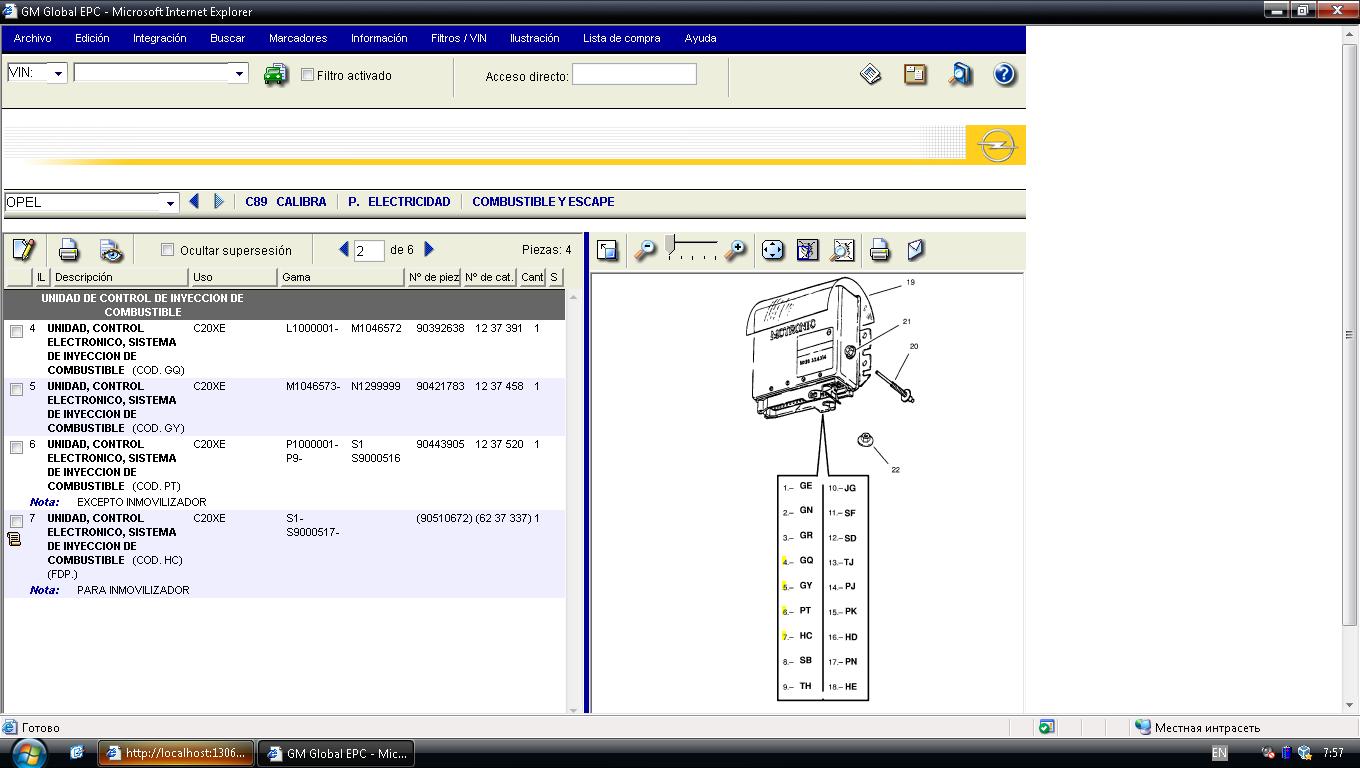1360x768 pixels.
Task: Open the Archivo menu
Action: (x=33, y=38)
